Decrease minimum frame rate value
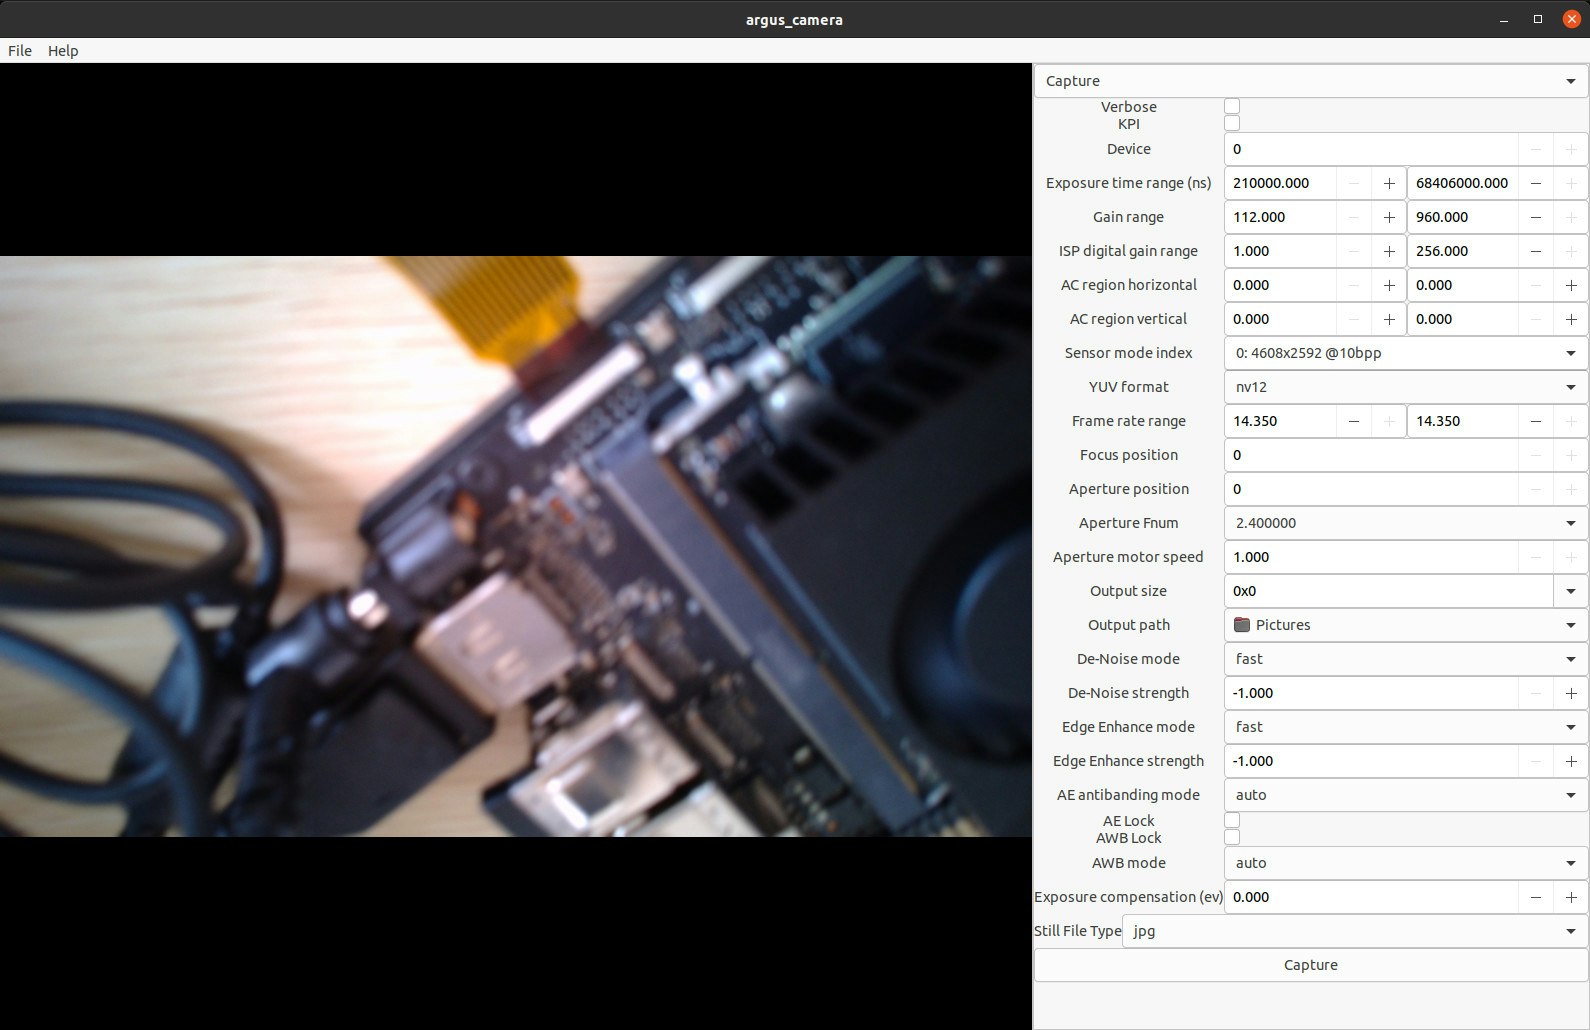1590x1030 pixels. point(1354,421)
